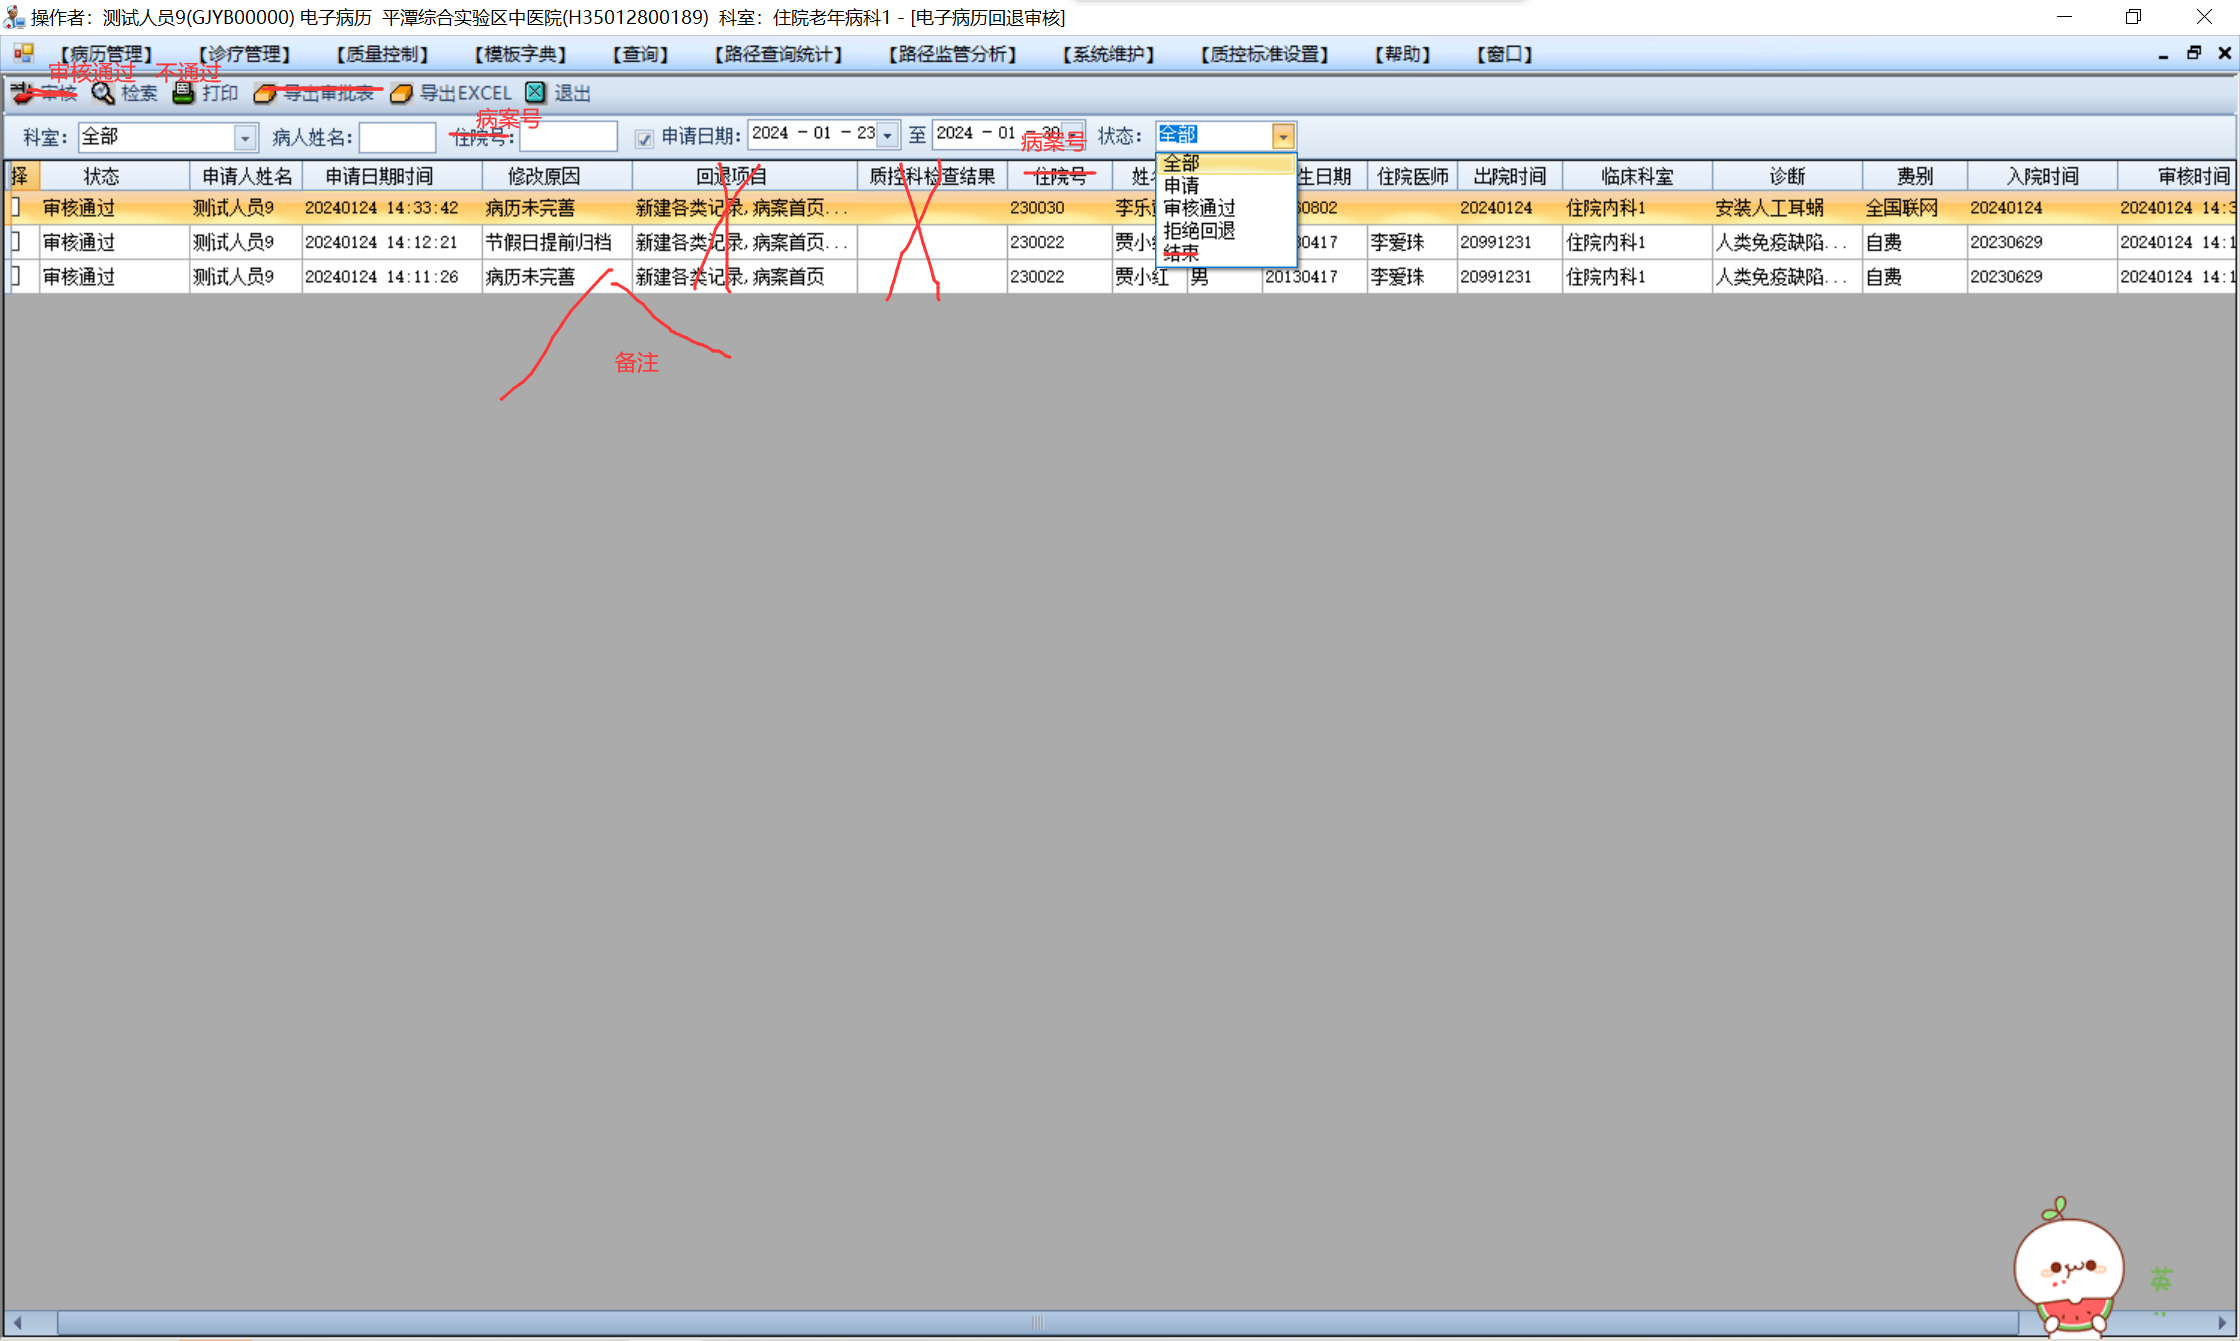Click the 打印 printer icon
The width and height of the screenshot is (2240, 1341).
tap(184, 93)
